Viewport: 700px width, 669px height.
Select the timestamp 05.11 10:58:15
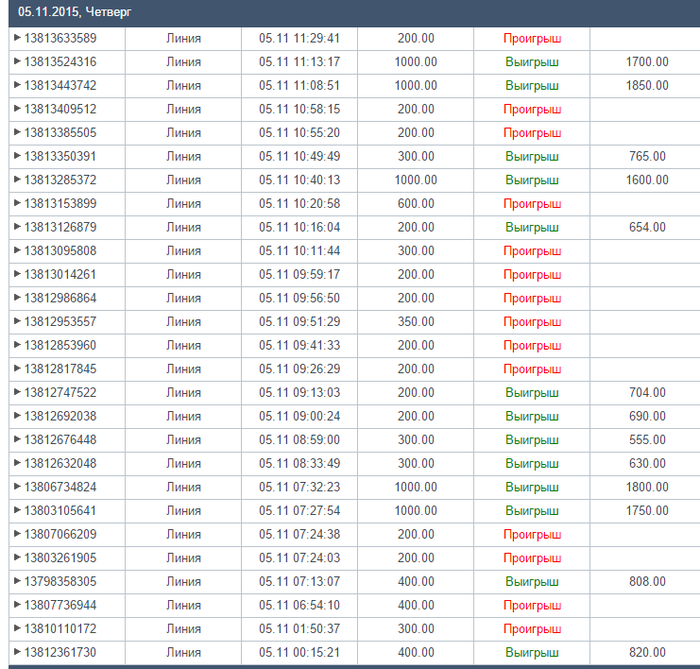[299, 109]
